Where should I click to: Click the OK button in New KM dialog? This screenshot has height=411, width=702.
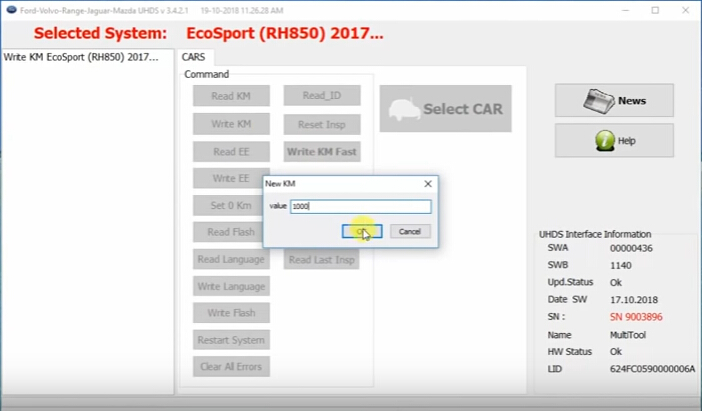(x=362, y=231)
